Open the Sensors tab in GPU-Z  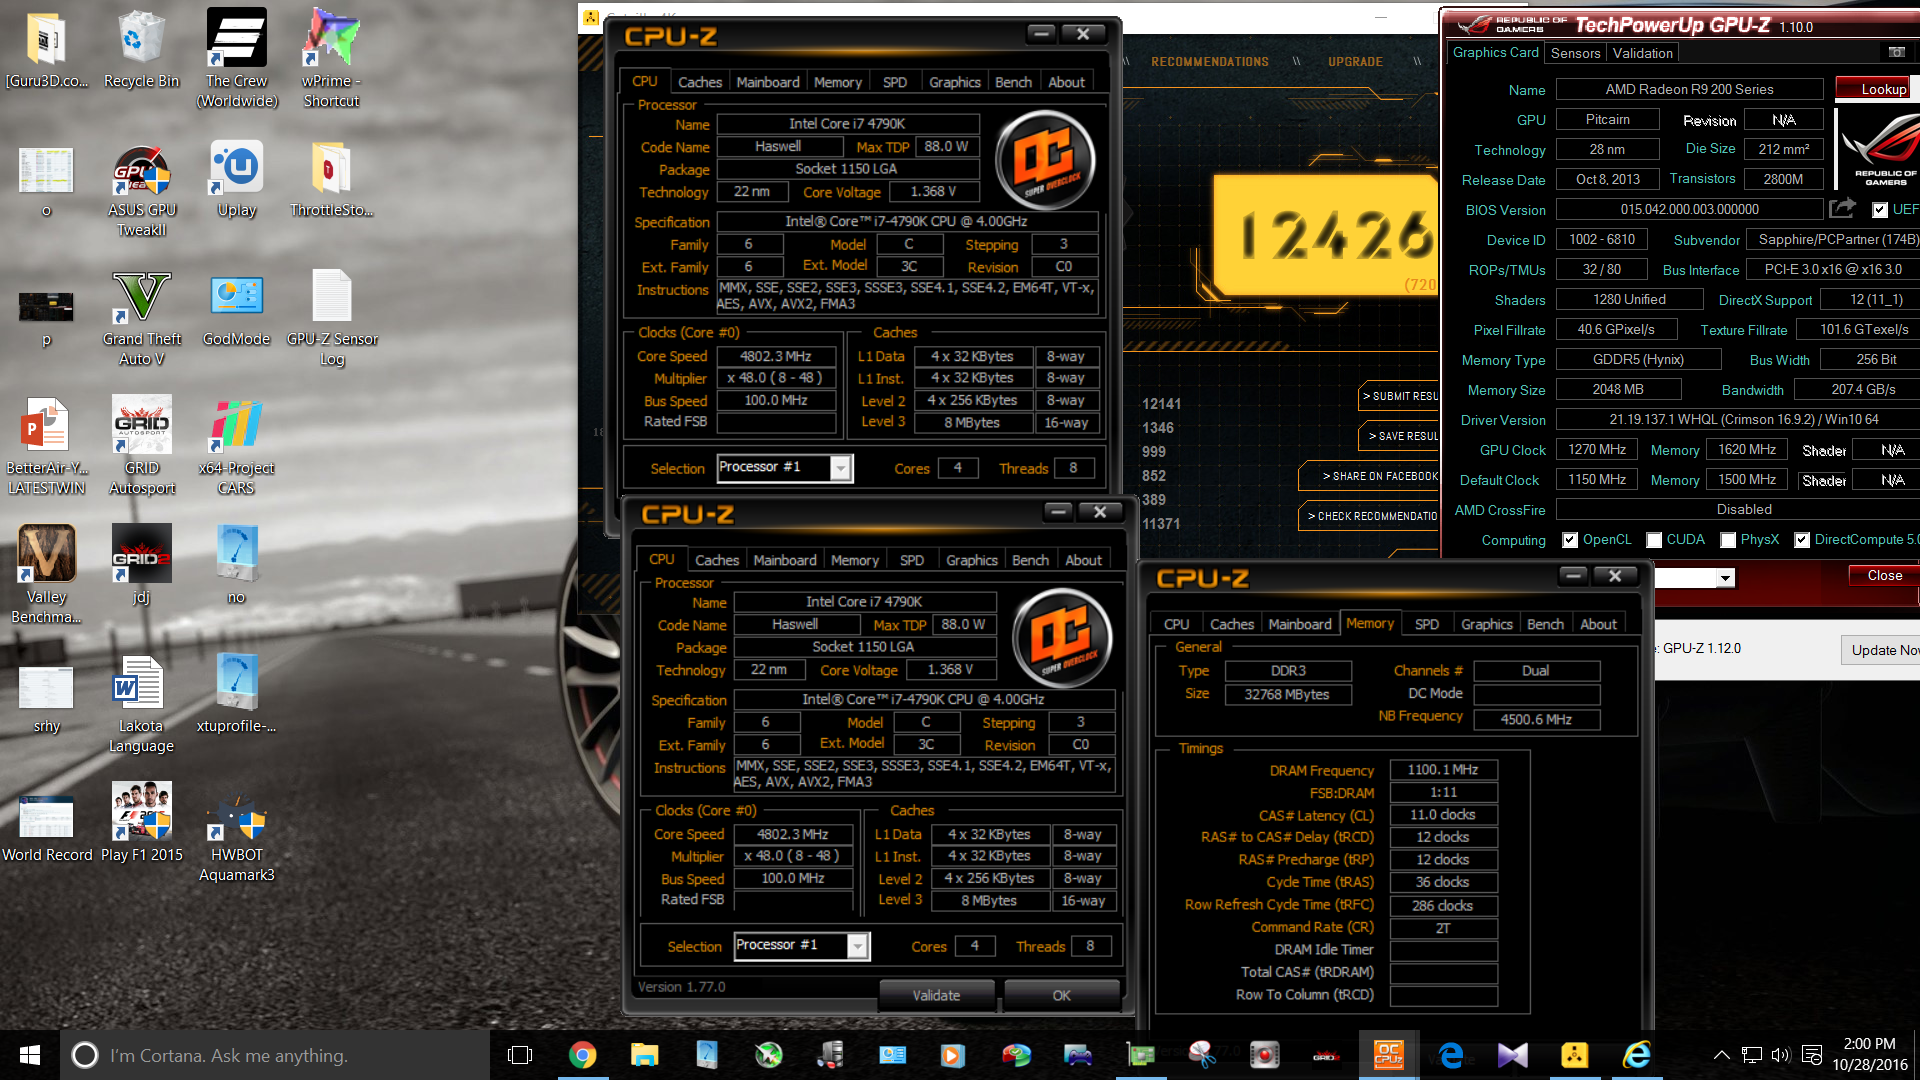[1575, 53]
